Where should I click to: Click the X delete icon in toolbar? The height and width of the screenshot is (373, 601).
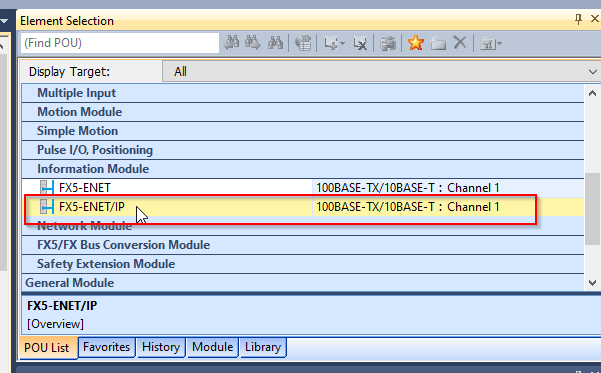click(x=460, y=42)
